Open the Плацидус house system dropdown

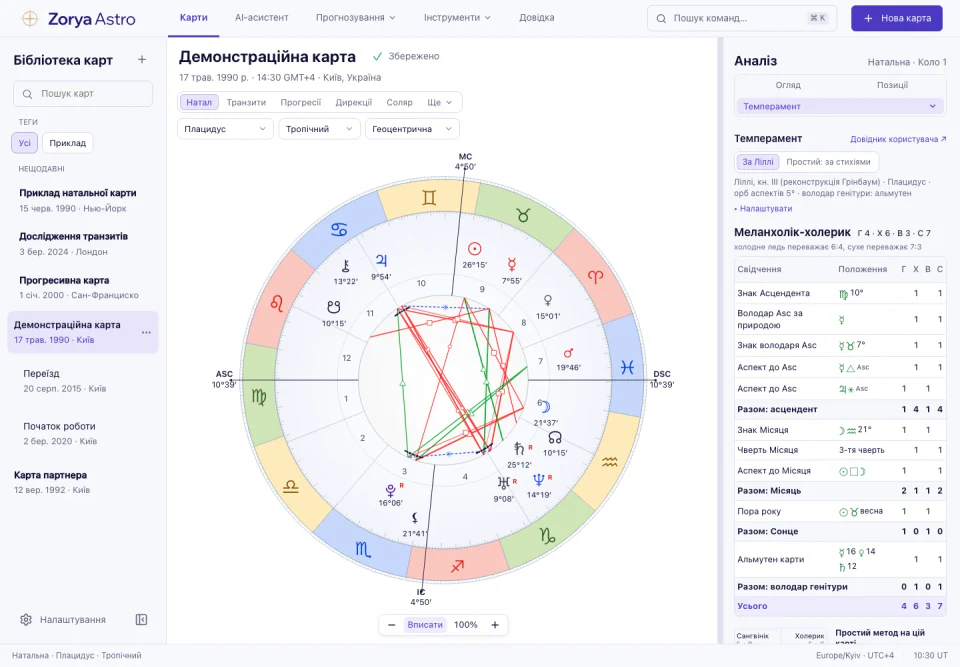[225, 129]
